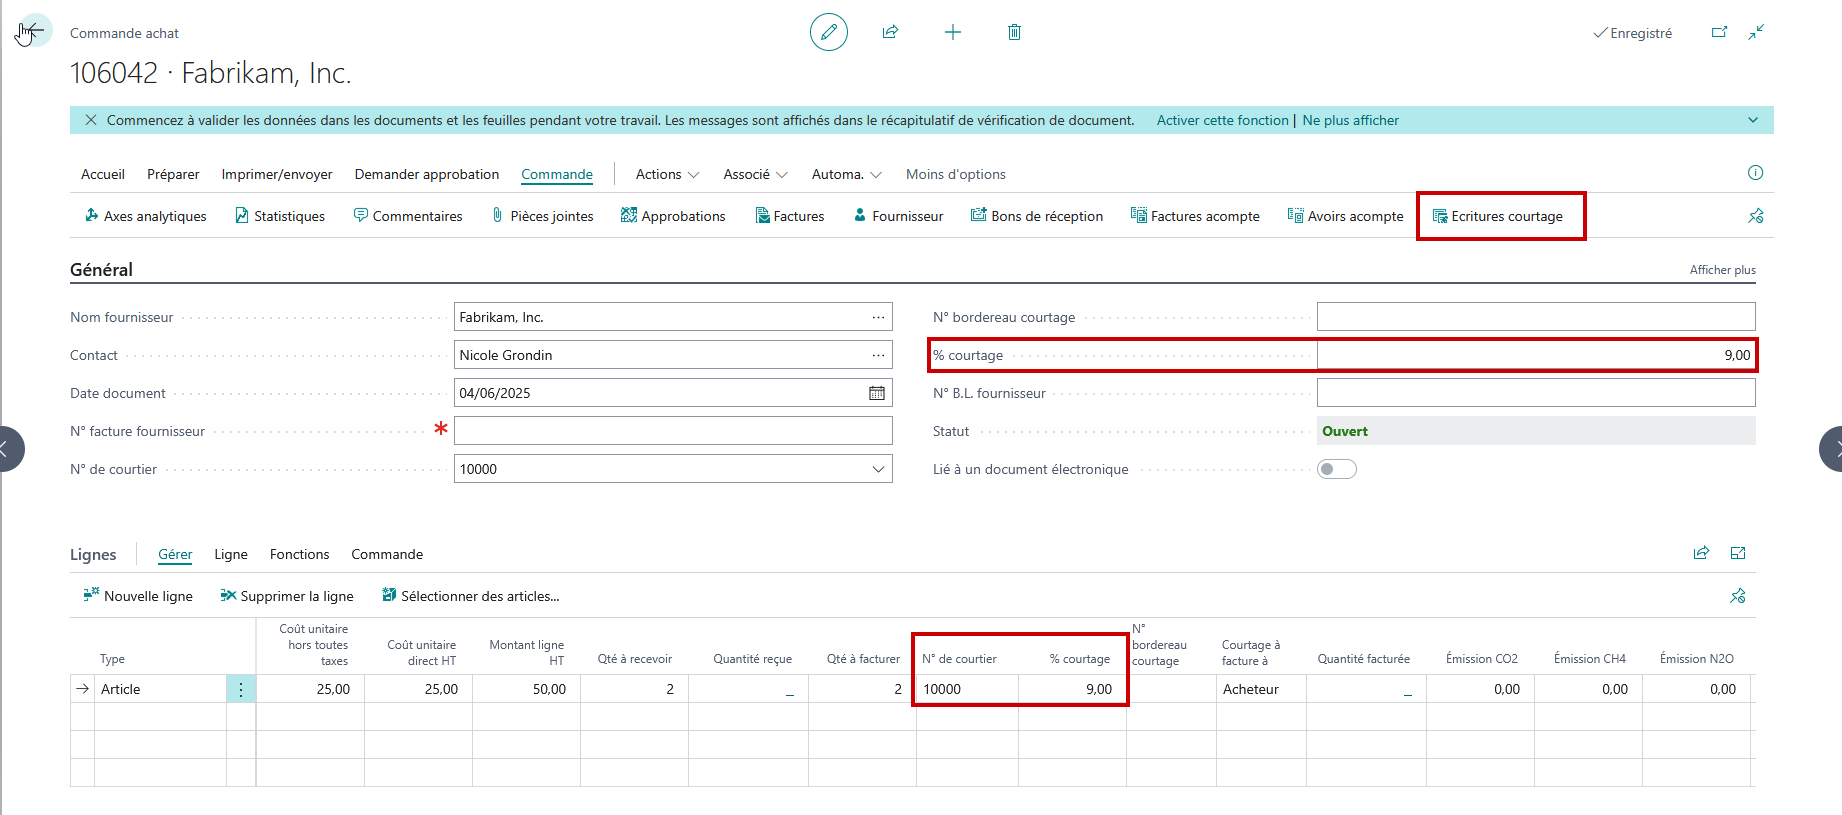Screen dimensions: 1842x815
Task: Click the pencil edit icon
Action: pos(829,32)
